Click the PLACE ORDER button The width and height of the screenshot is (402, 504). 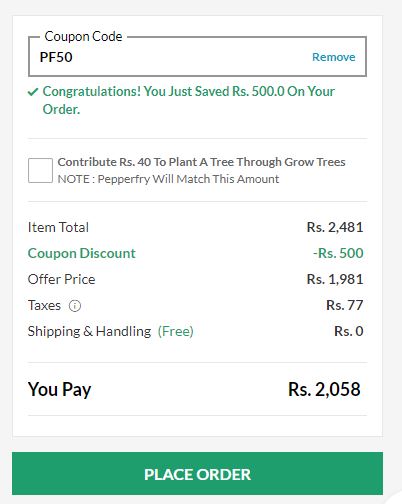(197, 473)
